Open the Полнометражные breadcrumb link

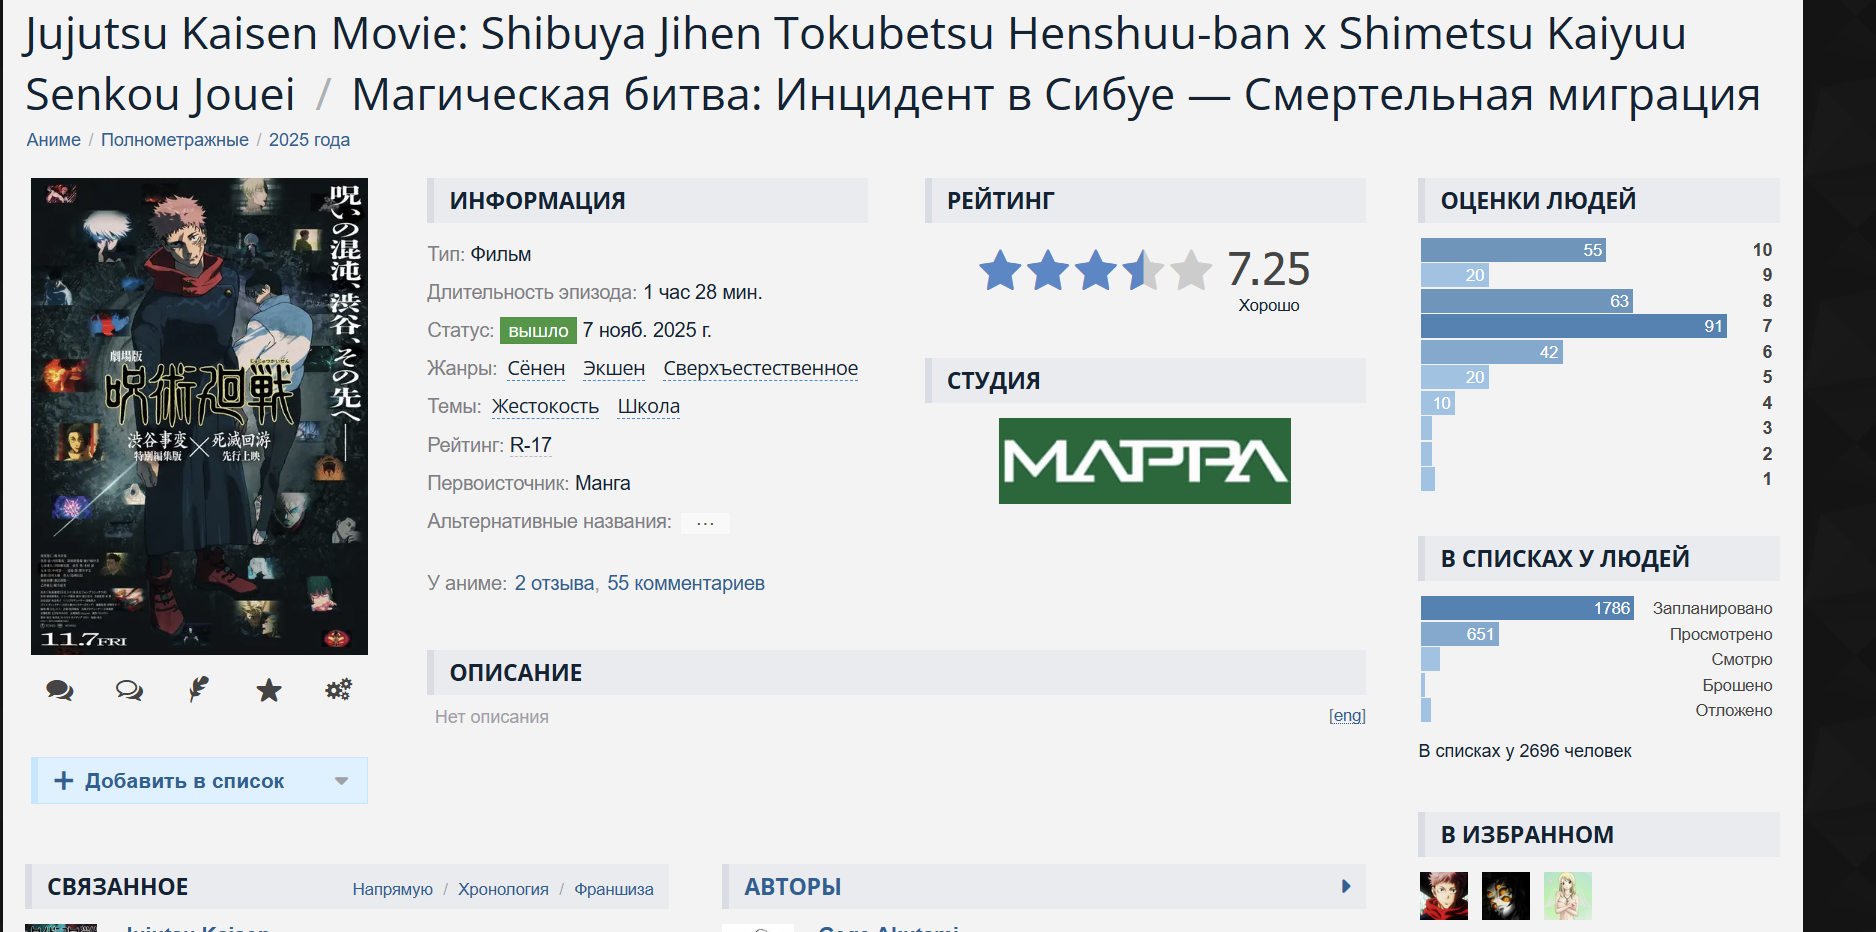pyautogui.click(x=175, y=140)
